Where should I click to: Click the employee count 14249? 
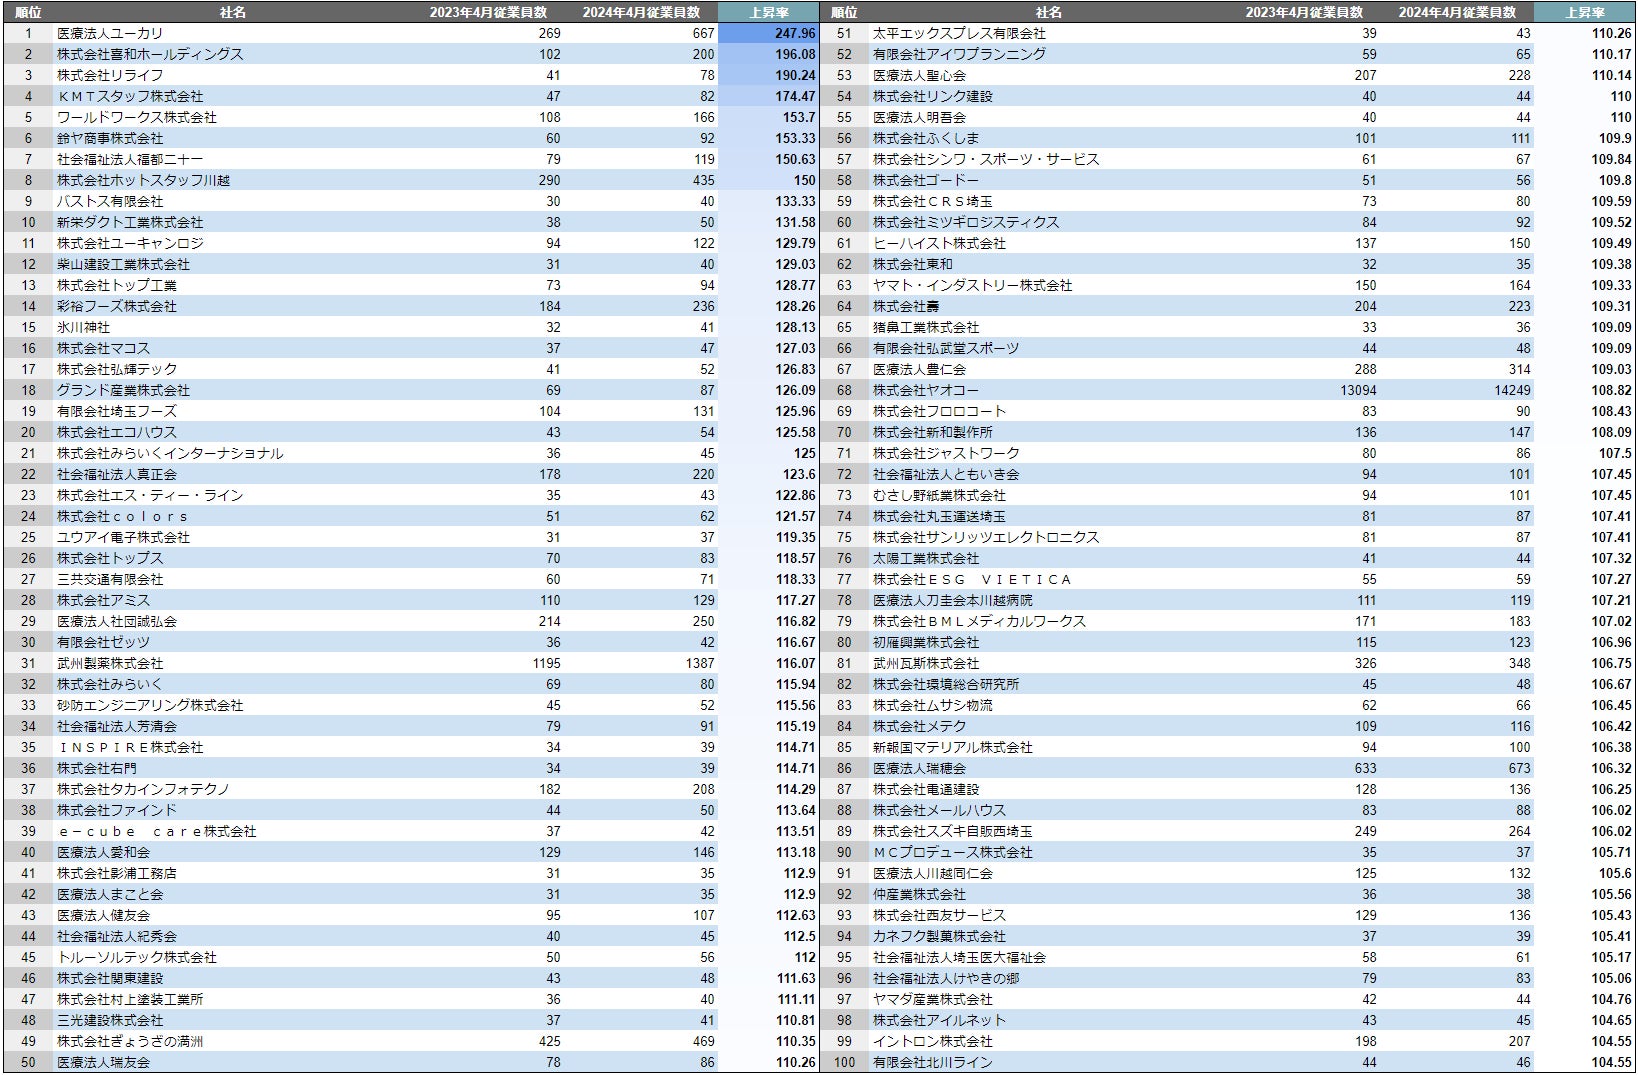point(1512,390)
